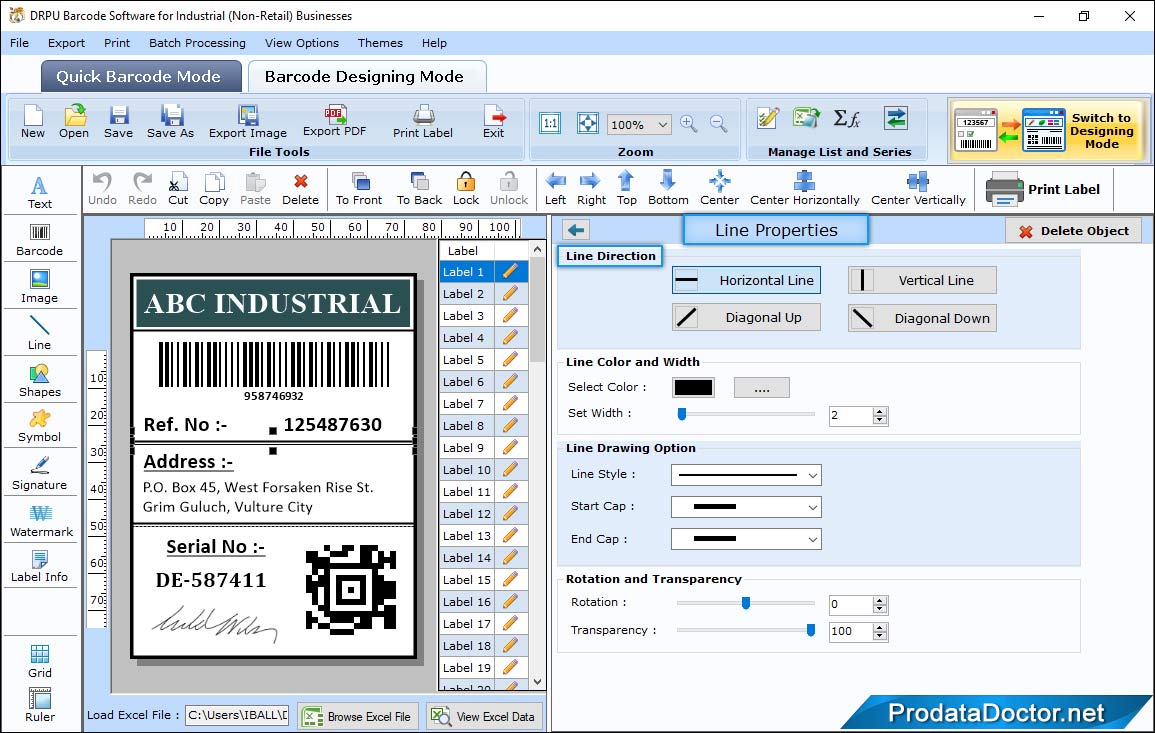Add a Signature object
The height and width of the screenshot is (733, 1155).
(40, 474)
